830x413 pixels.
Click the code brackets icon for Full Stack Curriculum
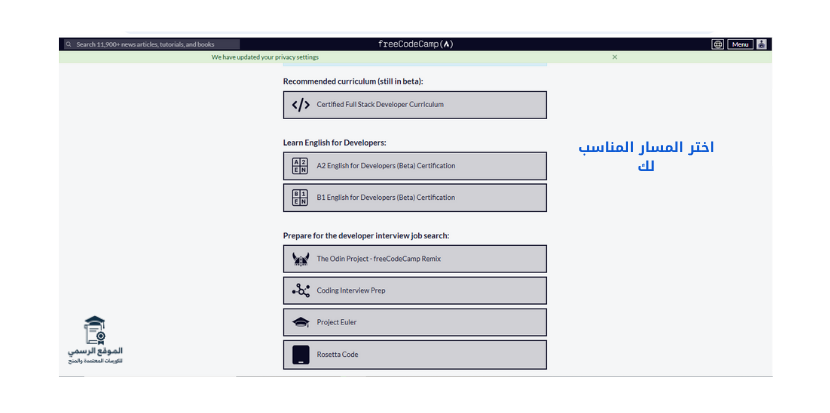[x=300, y=105]
